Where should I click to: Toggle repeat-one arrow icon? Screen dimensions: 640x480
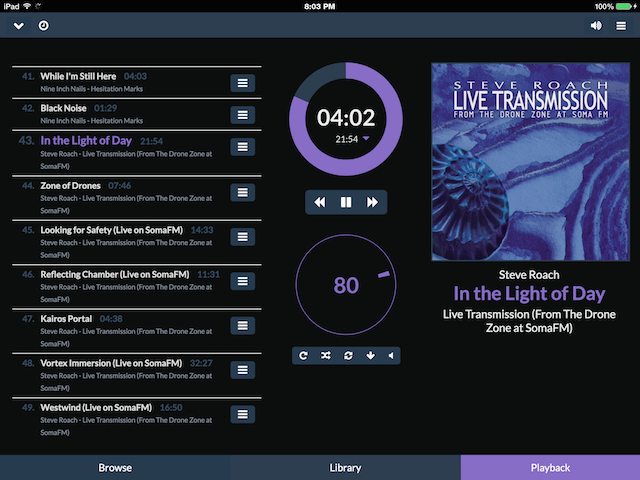tap(303, 356)
